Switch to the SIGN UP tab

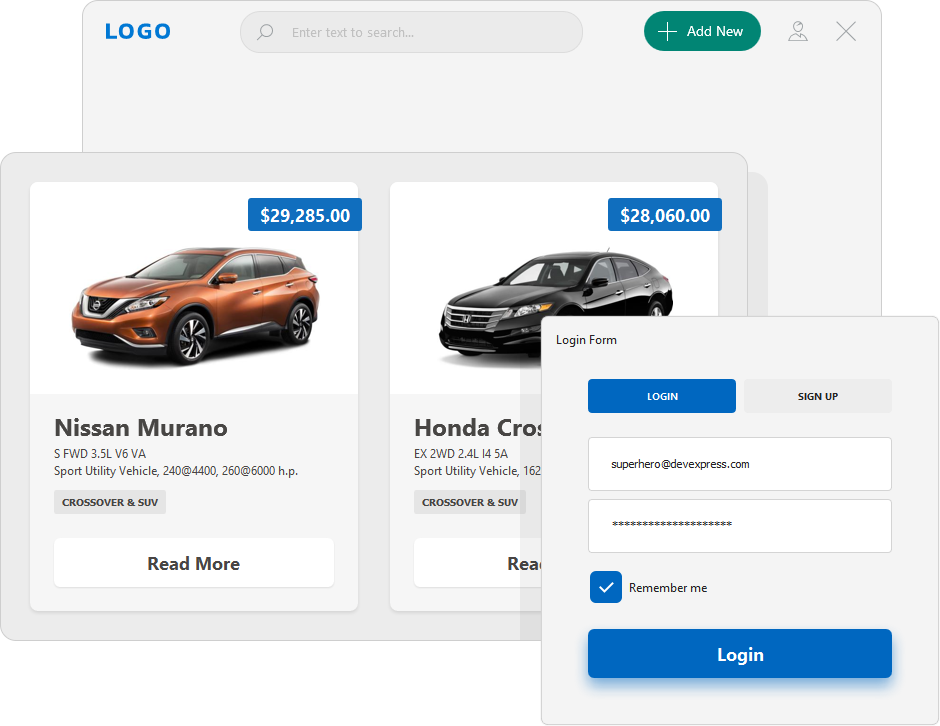817,396
